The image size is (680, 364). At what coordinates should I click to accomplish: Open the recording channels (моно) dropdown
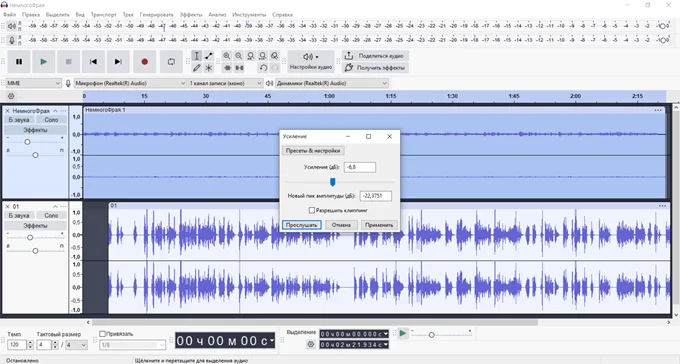click(x=226, y=83)
